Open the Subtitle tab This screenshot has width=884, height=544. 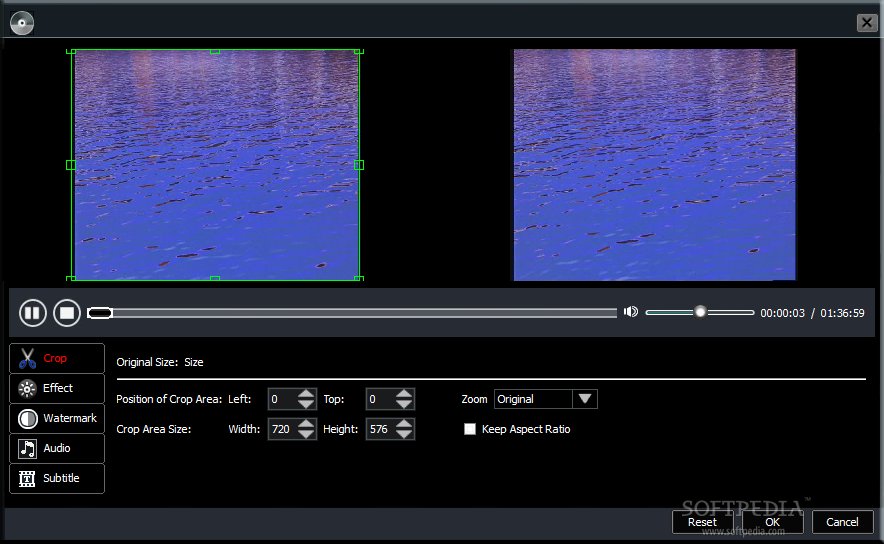[57, 478]
